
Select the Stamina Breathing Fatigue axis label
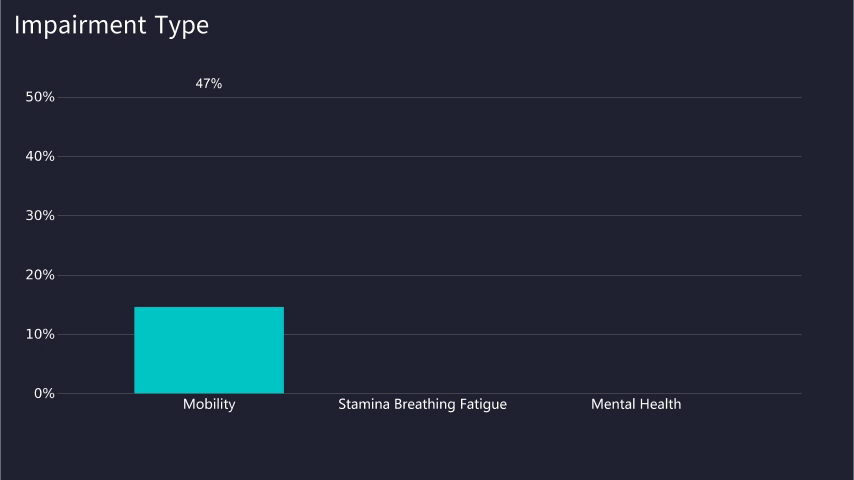[422, 405]
